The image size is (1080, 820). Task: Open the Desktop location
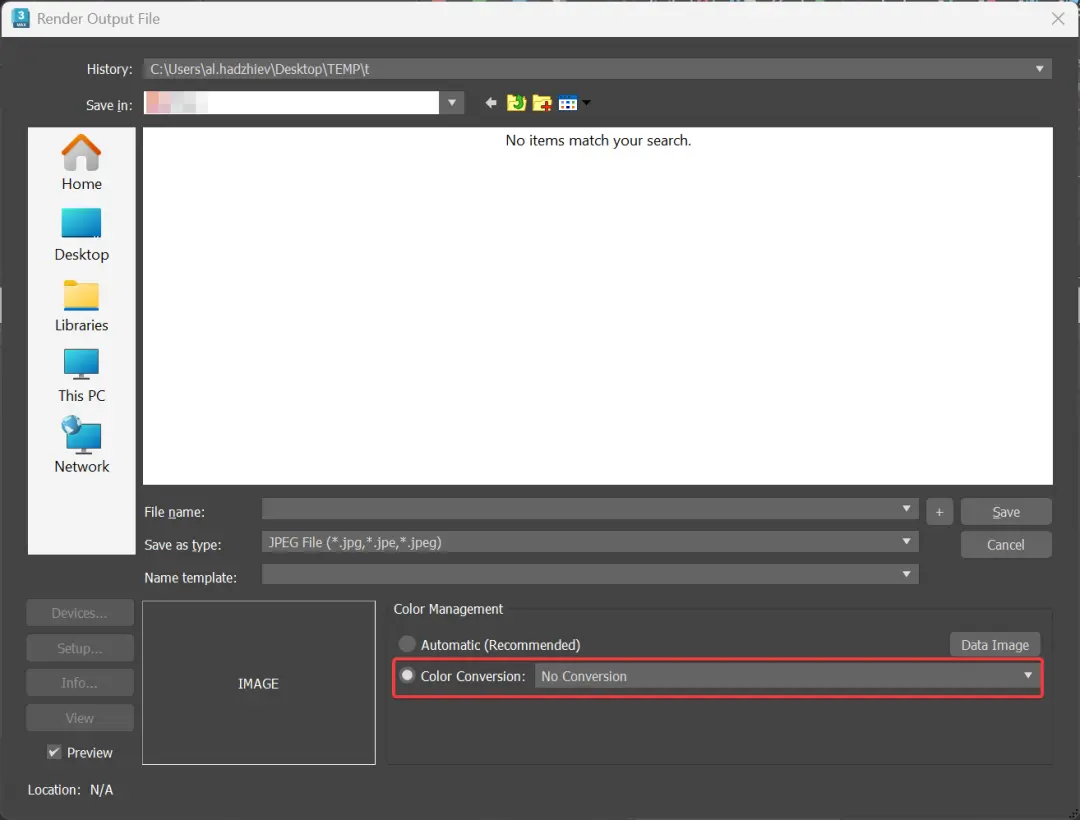81,235
